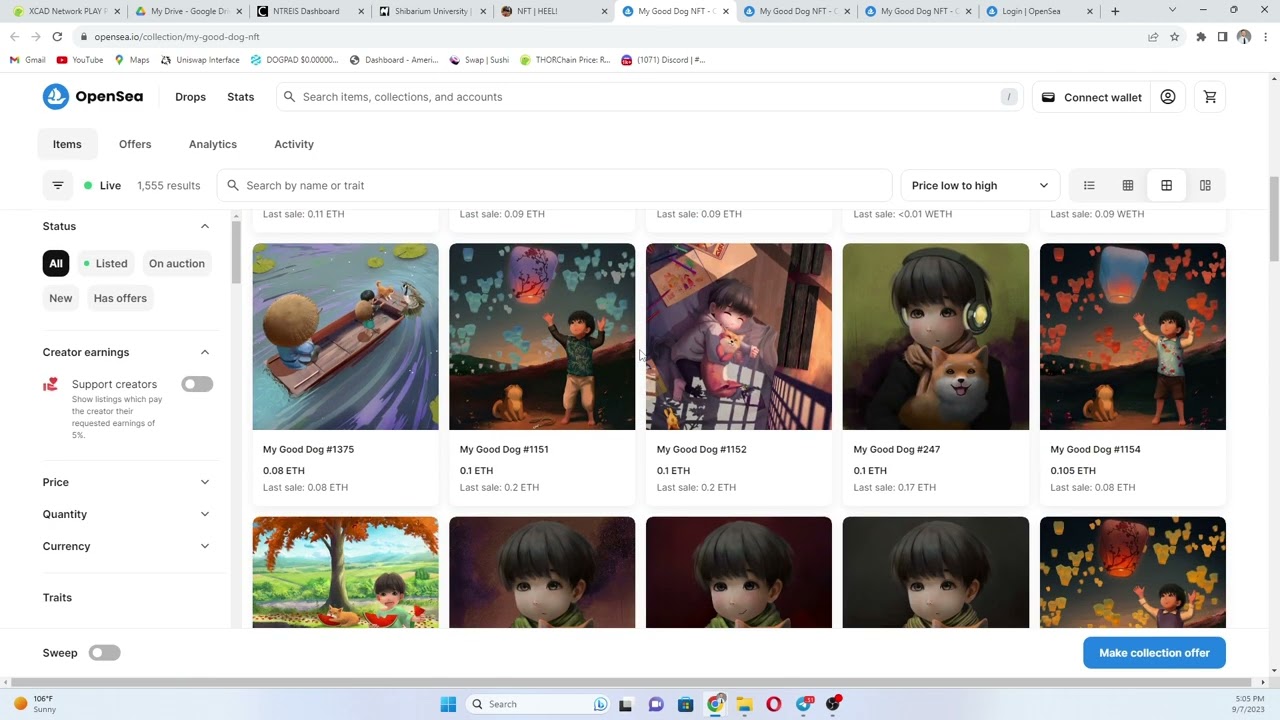Select the New status filter
The image size is (1280, 720).
pos(61,298)
